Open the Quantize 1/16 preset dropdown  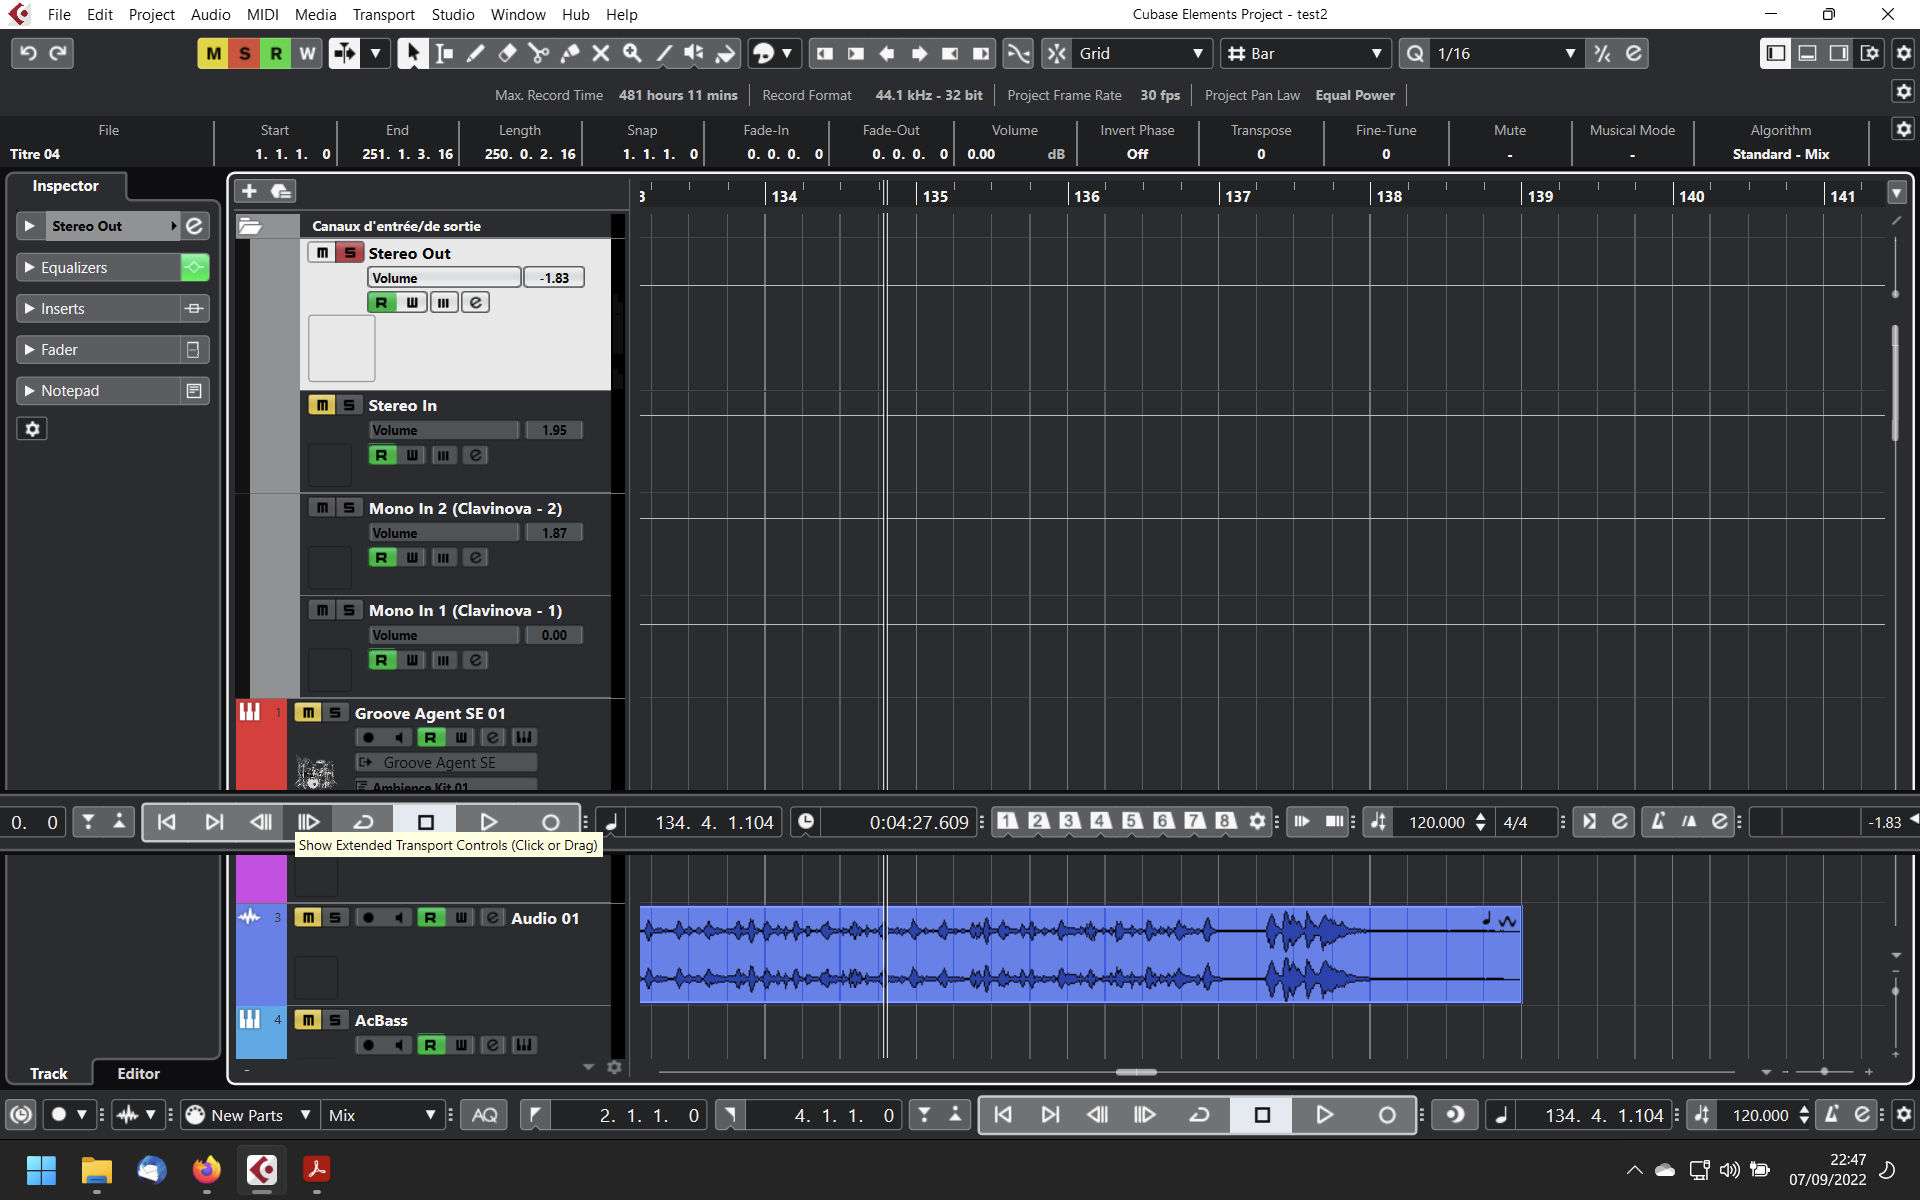tap(1506, 54)
